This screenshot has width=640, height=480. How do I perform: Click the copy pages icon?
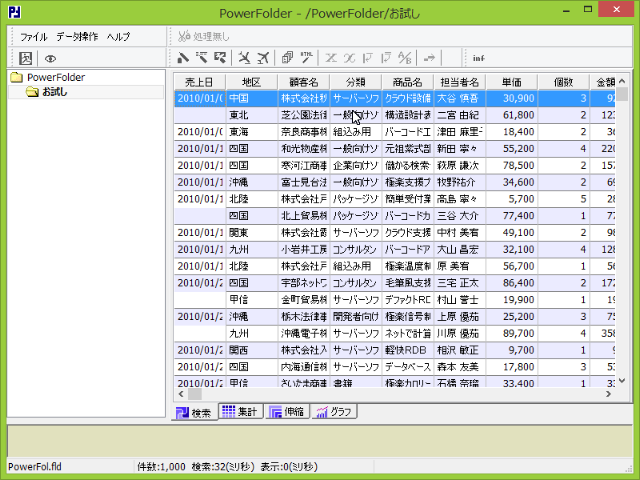287,58
